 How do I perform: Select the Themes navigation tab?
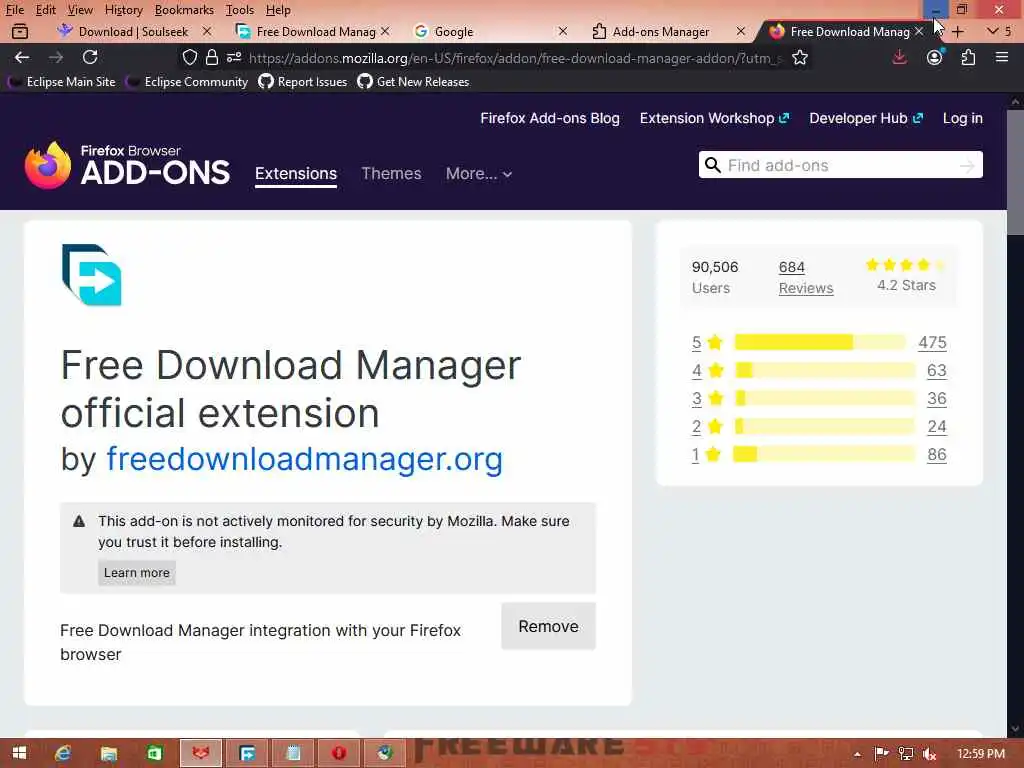click(x=391, y=174)
